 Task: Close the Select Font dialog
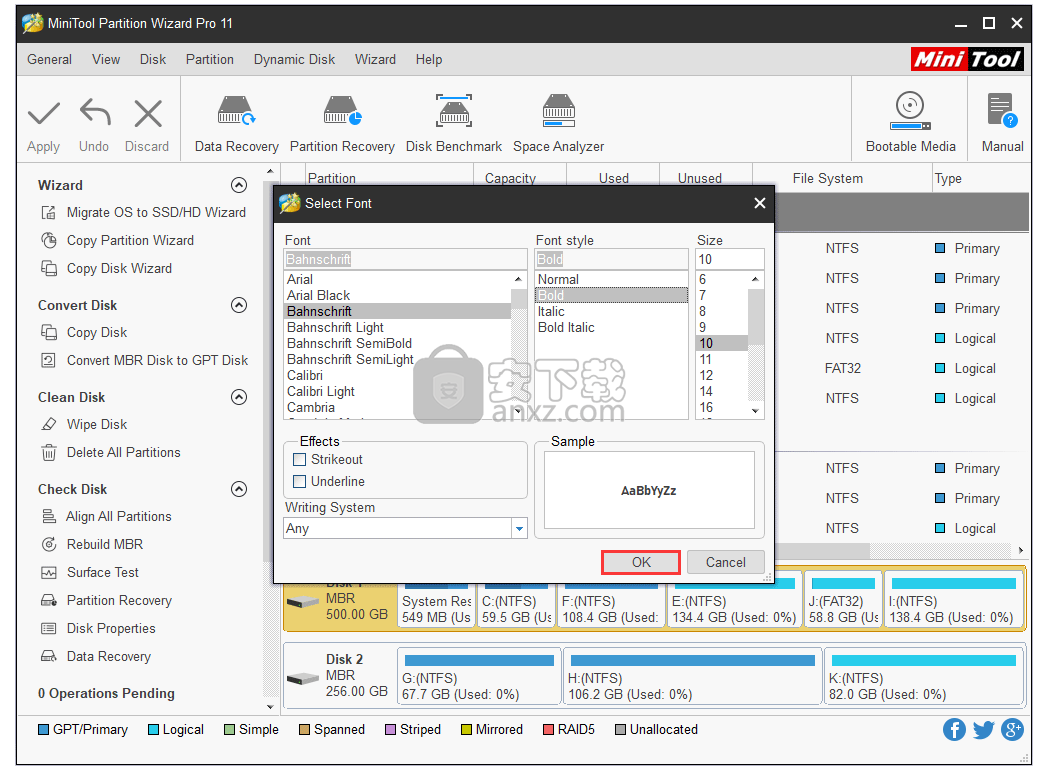tap(760, 203)
